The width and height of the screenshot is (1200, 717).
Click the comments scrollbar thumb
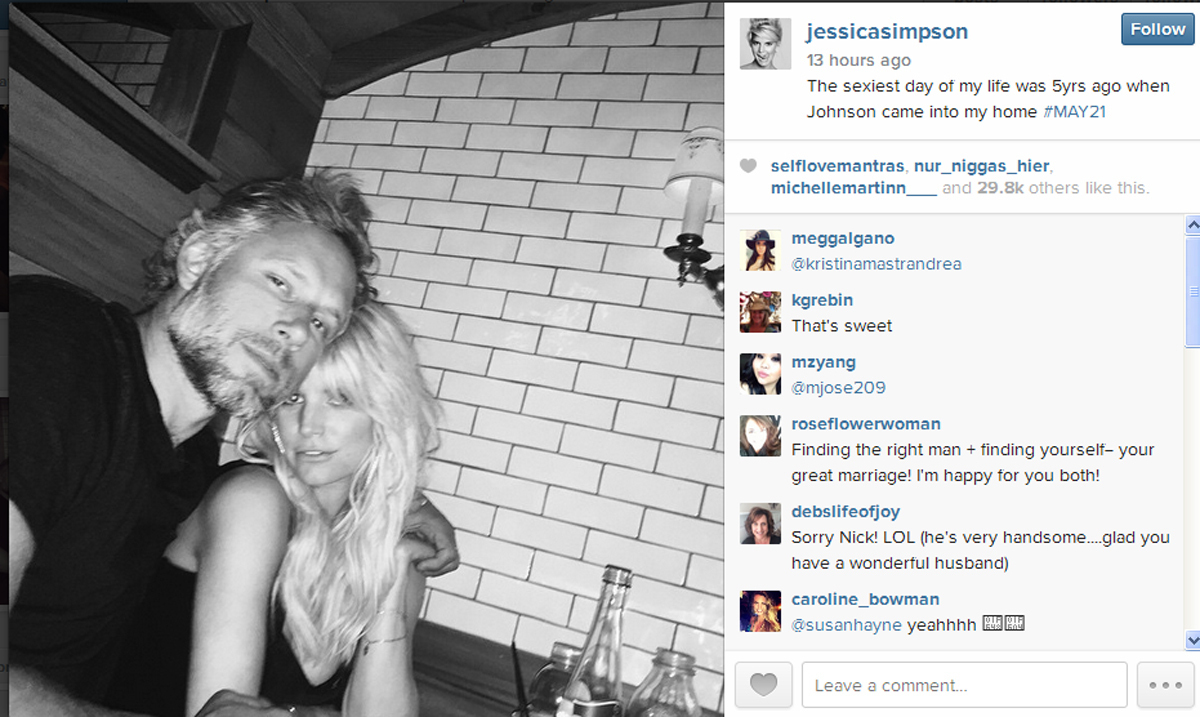pos(1192,290)
